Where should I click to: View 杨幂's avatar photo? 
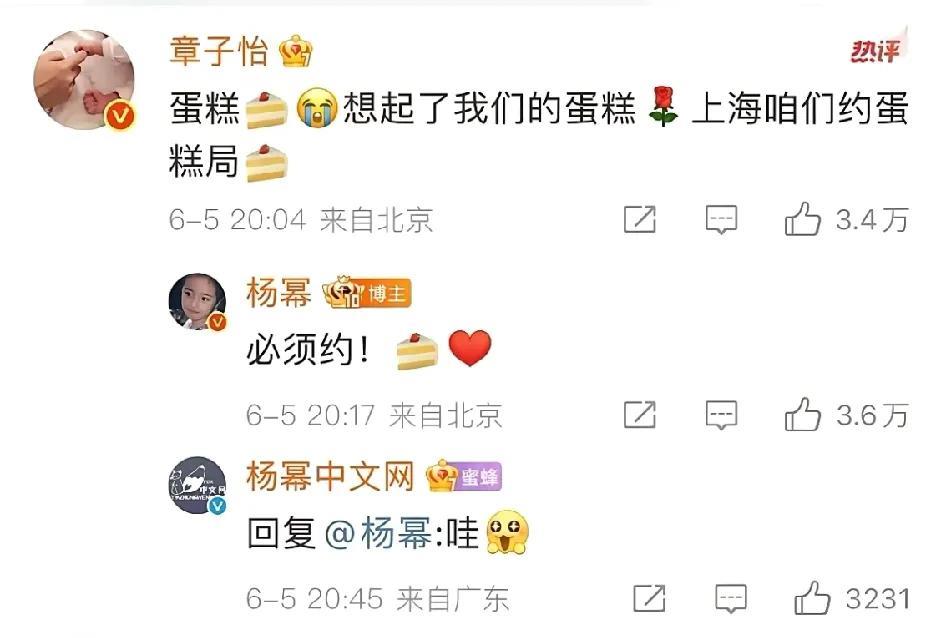197,302
